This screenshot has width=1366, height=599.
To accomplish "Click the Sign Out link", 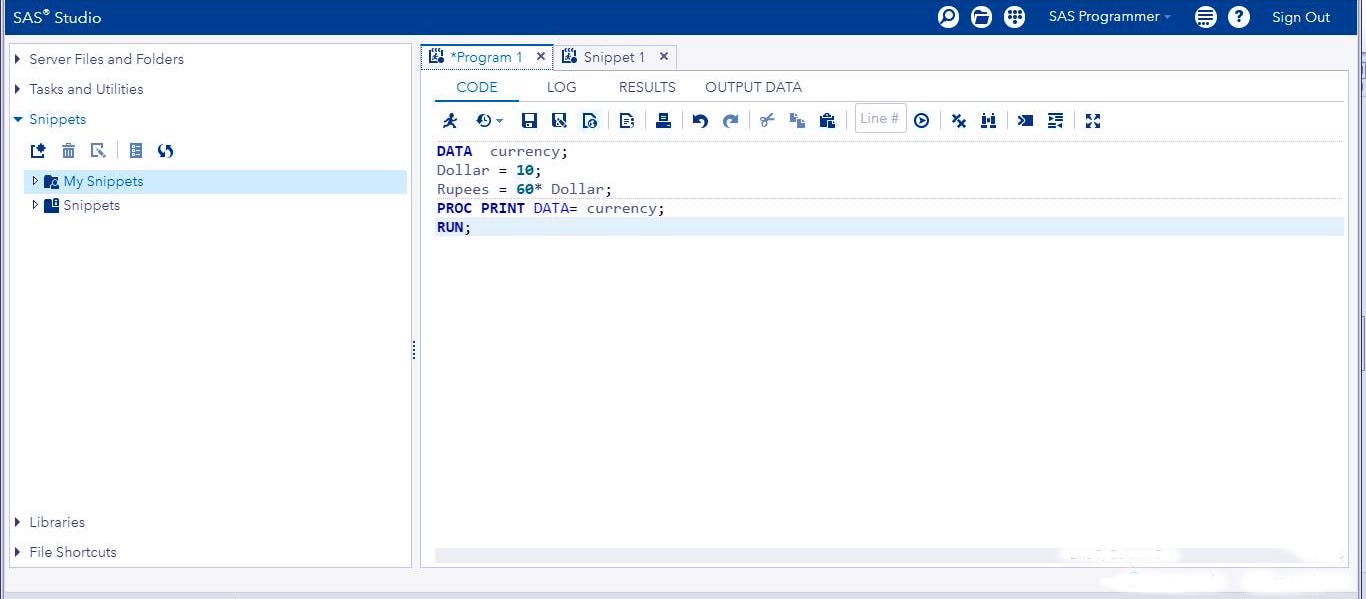I will coord(1301,17).
